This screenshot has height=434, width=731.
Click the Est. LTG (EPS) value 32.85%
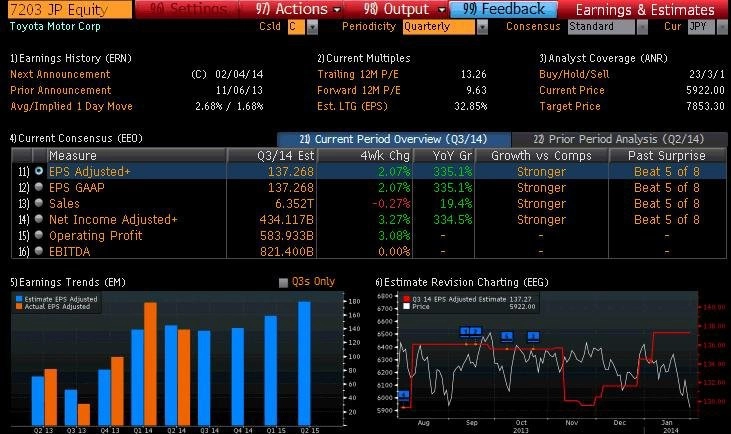click(x=471, y=106)
